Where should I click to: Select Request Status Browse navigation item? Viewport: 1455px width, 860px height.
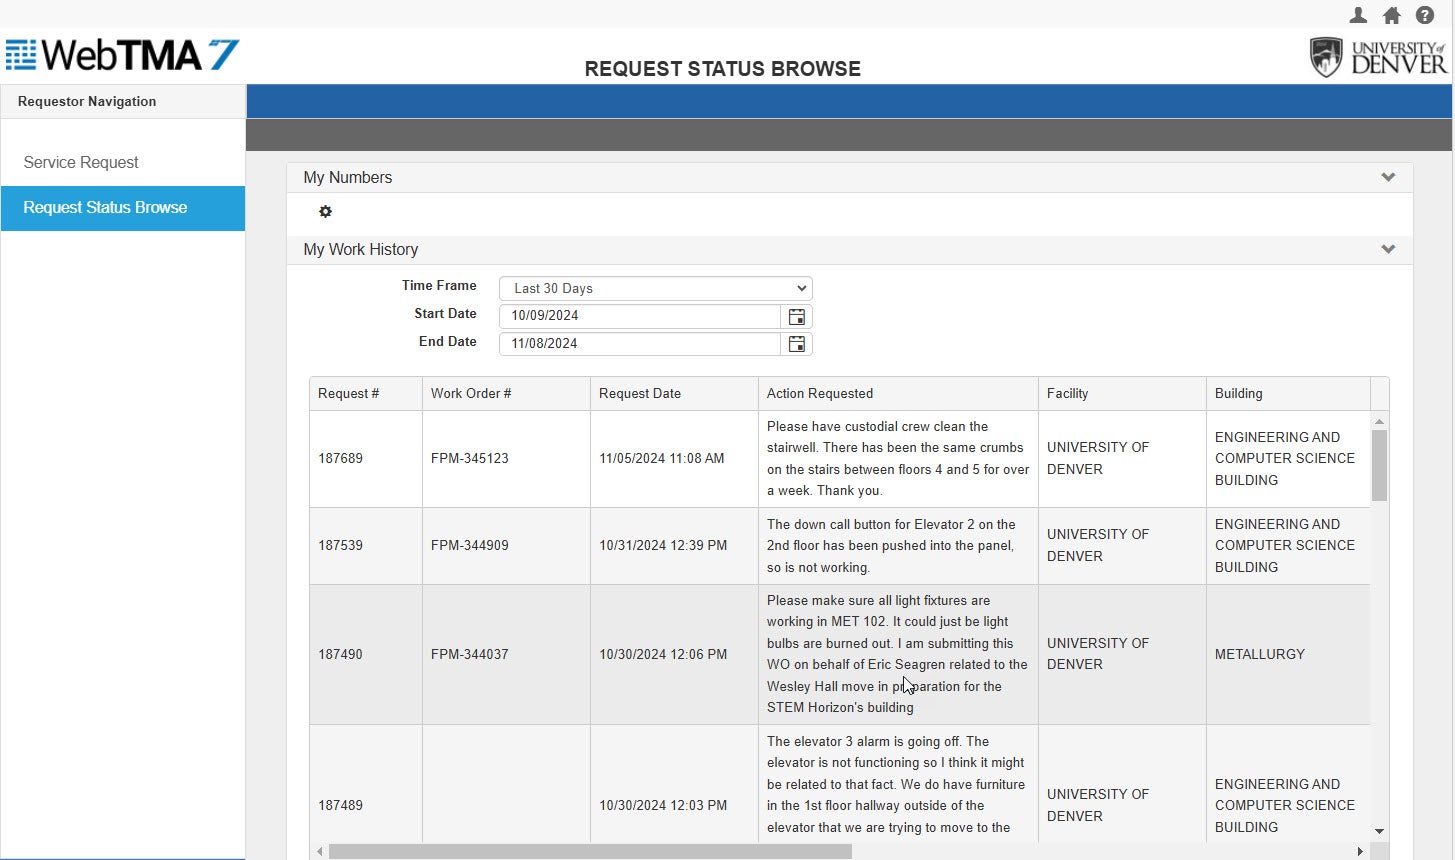click(105, 208)
